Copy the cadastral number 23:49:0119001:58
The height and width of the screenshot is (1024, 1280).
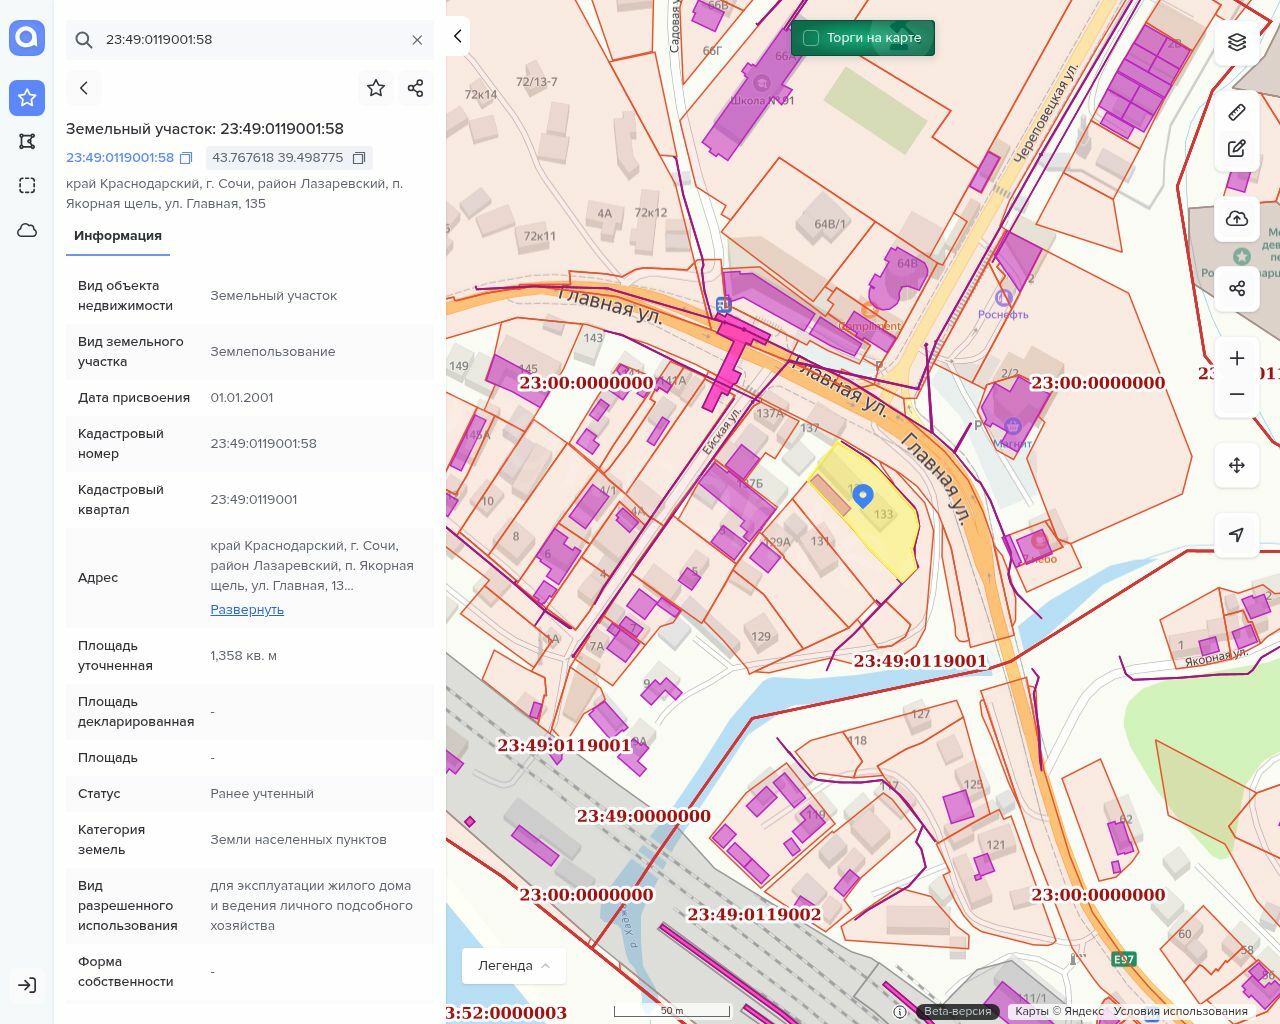186,158
